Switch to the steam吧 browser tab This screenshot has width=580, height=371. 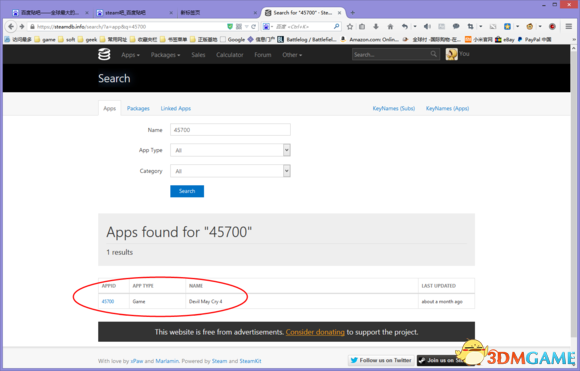click(x=135, y=13)
